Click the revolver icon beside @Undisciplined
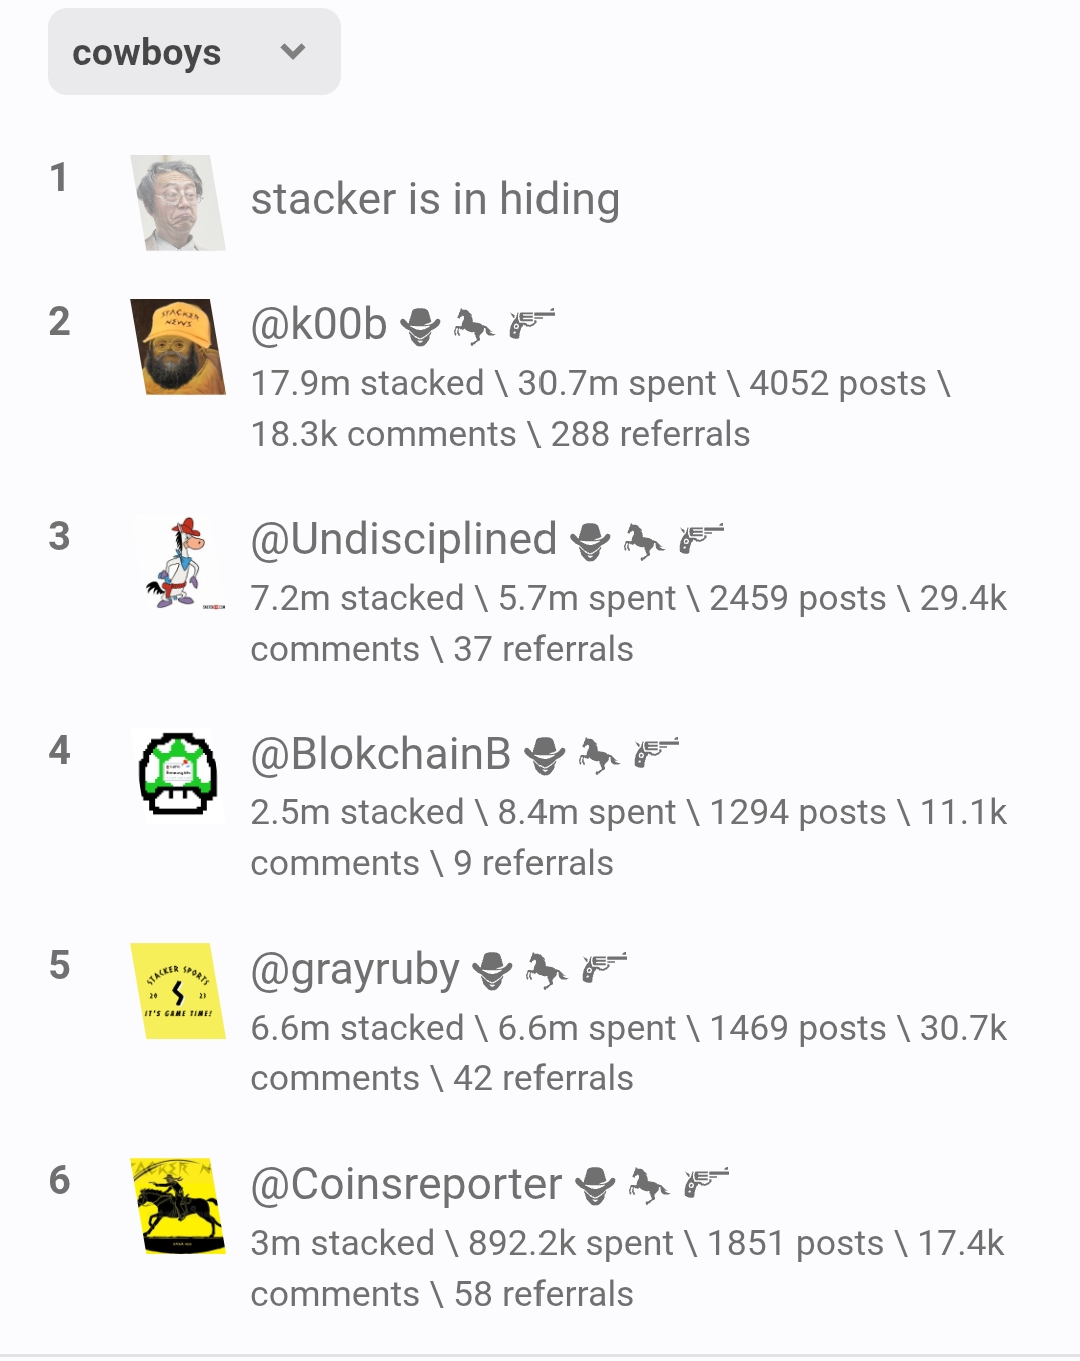This screenshot has height=1361, width=1080. (x=701, y=539)
